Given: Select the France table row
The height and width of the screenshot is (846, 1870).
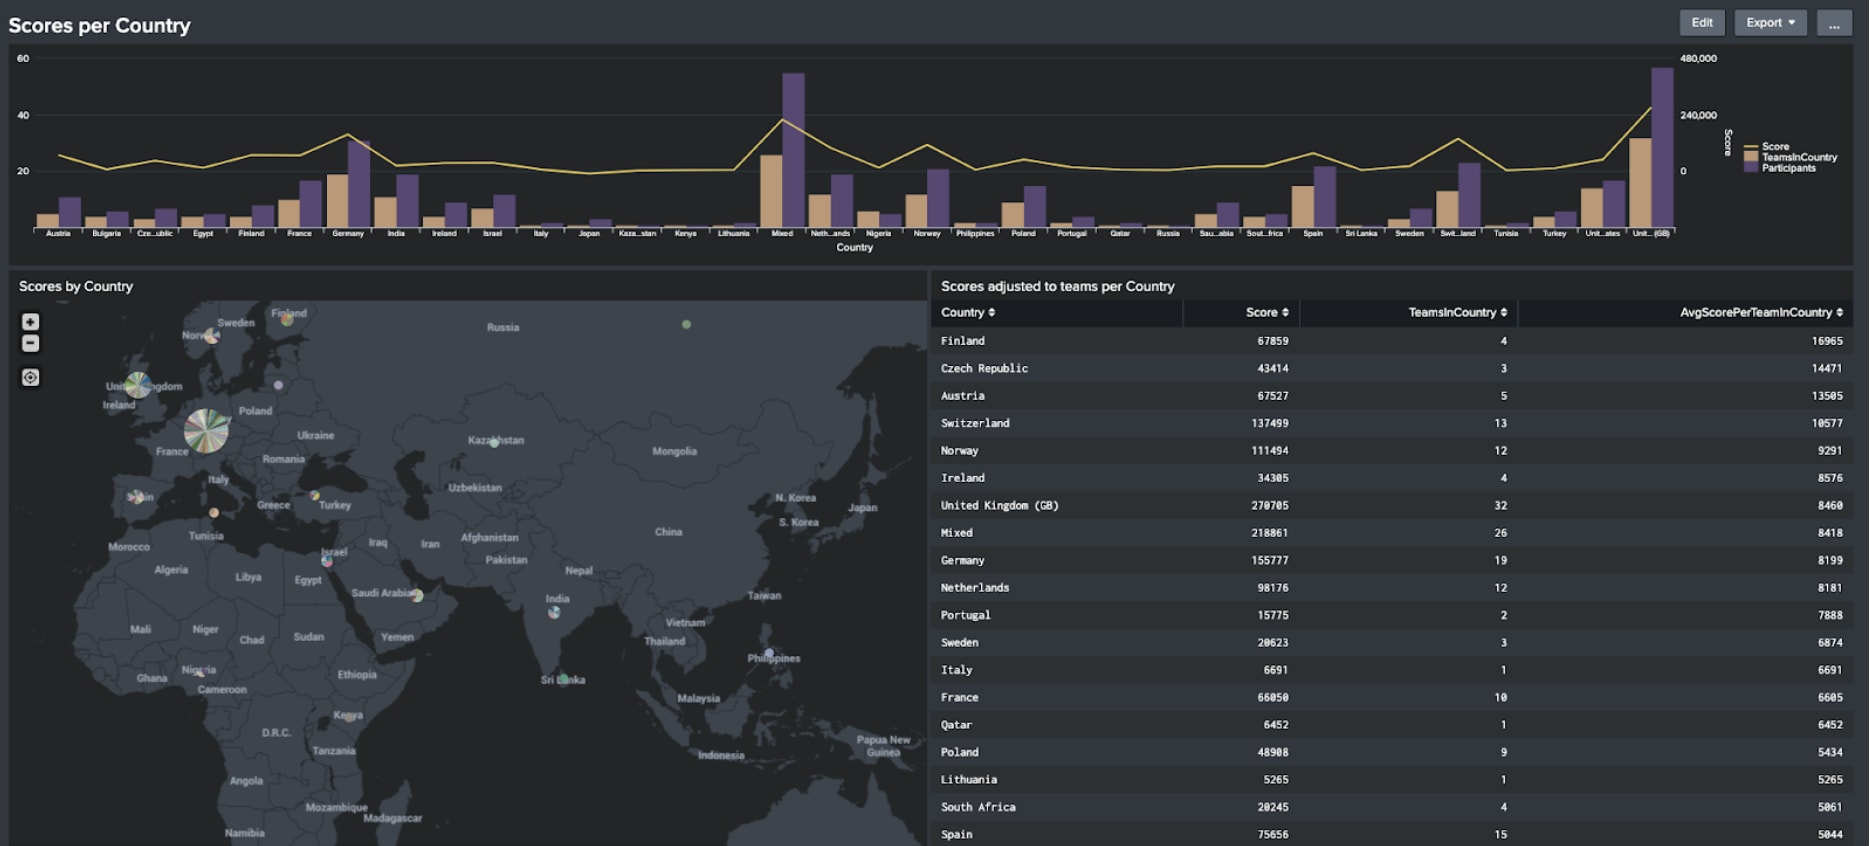Looking at the screenshot, I should [x=1391, y=697].
